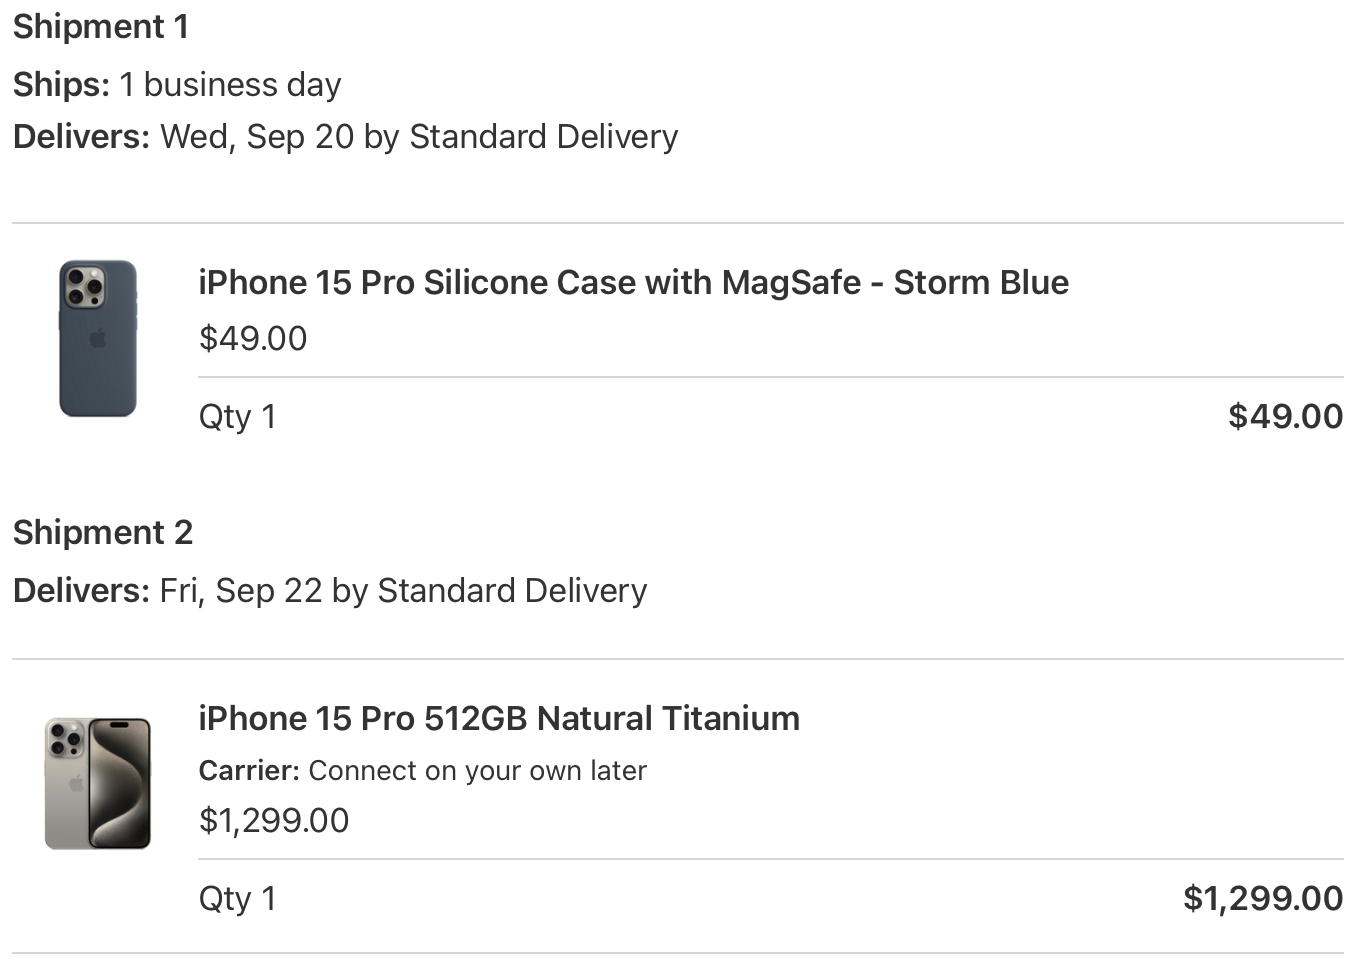
Task: Open the iPhone 15 Pro 512GB Natural Titanium title
Action: coord(498,719)
